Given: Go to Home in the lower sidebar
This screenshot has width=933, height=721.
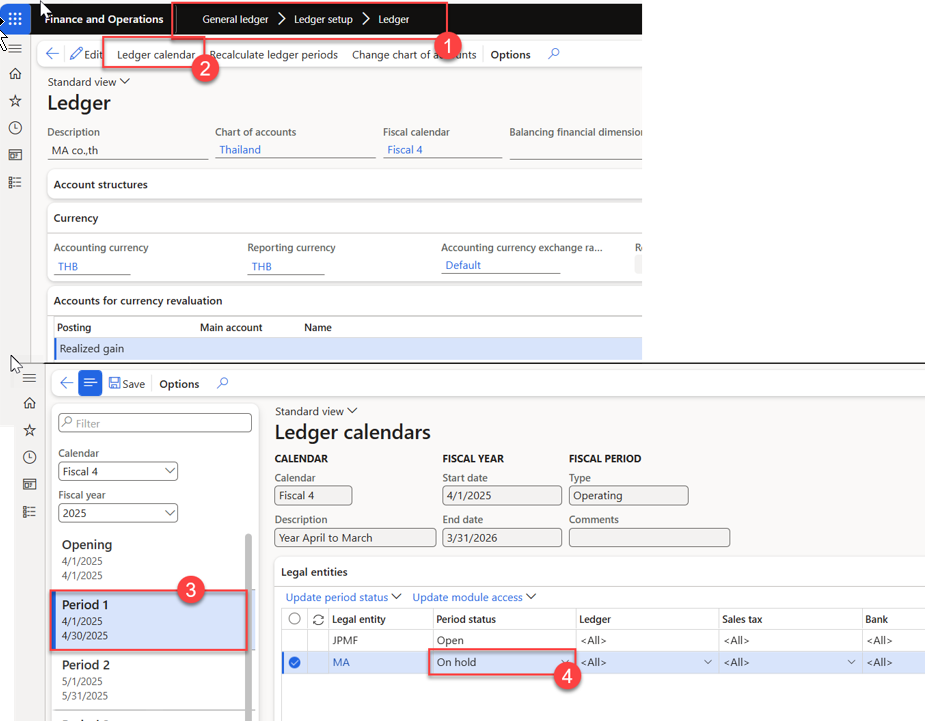Looking at the screenshot, I should (29, 403).
